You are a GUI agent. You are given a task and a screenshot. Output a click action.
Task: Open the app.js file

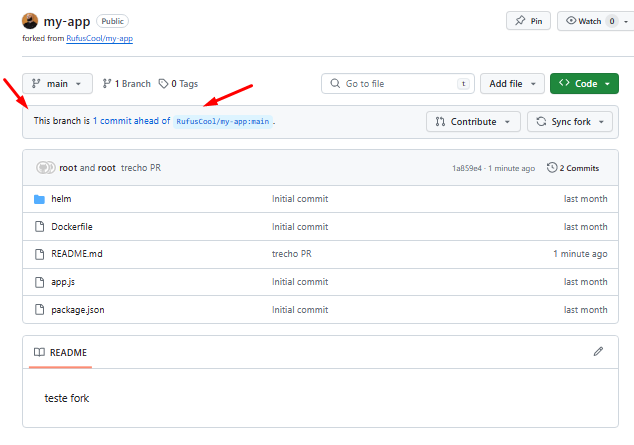point(63,282)
